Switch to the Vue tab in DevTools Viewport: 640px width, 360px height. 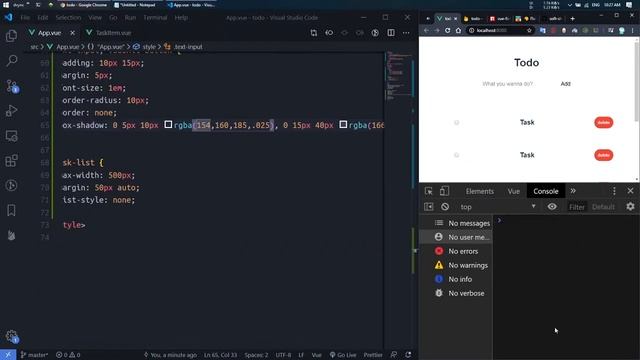pos(513,191)
